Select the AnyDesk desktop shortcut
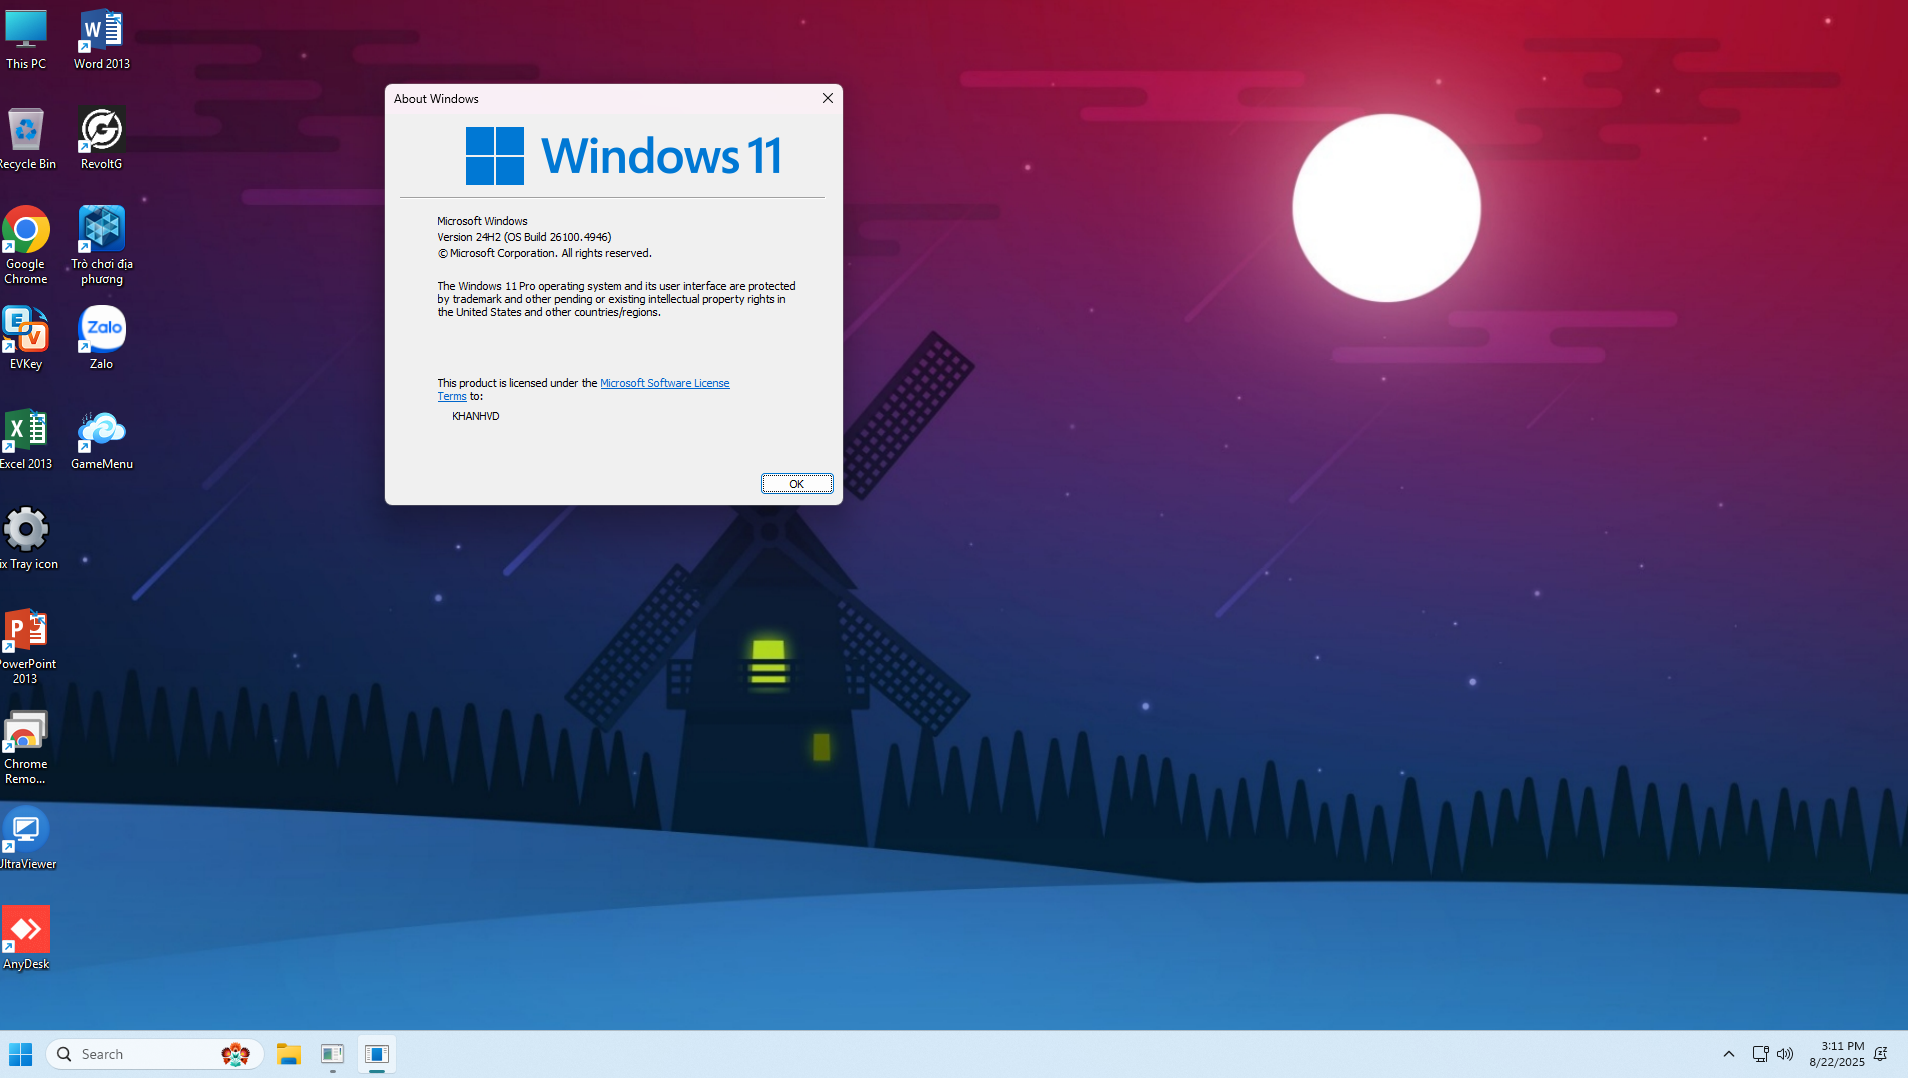Screen dimensions: 1908x1078 [x=26, y=939]
